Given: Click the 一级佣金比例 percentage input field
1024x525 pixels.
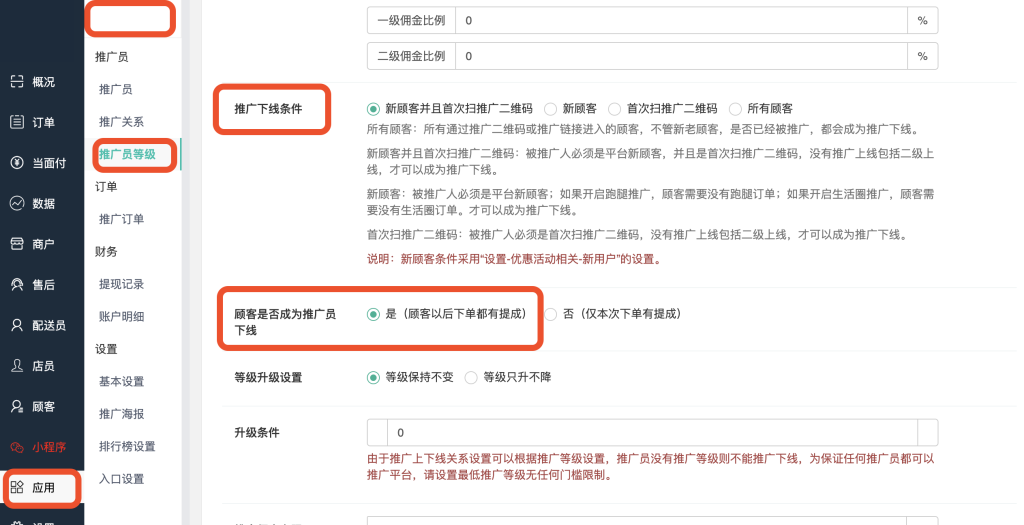Looking at the screenshot, I should [680, 20].
